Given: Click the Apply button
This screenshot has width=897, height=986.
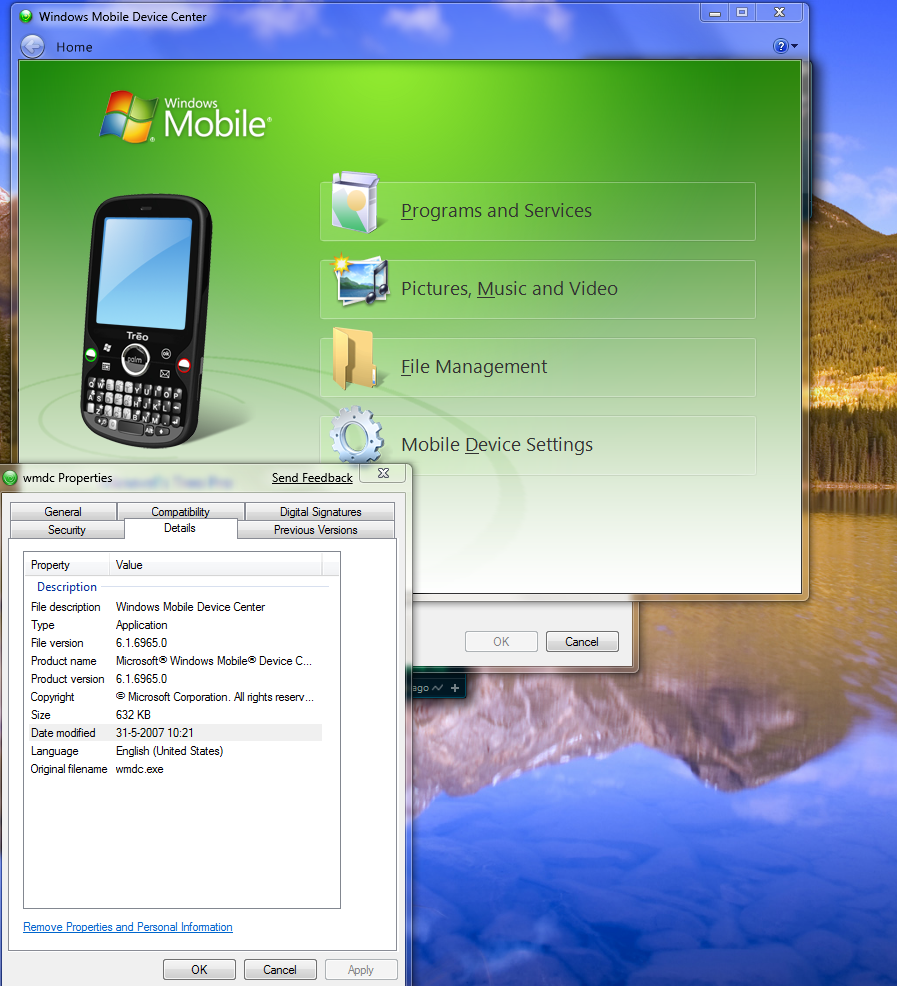Looking at the screenshot, I should 361,970.
